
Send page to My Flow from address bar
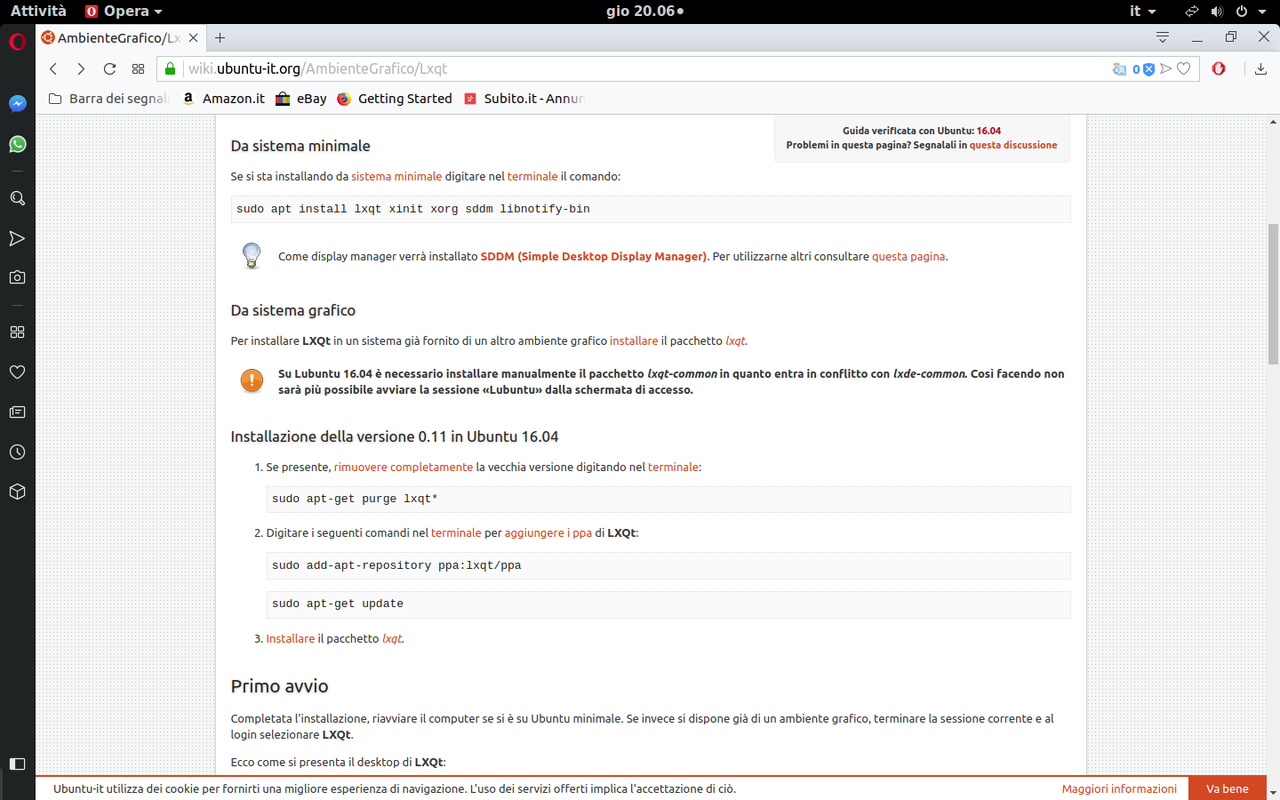pos(1166,69)
